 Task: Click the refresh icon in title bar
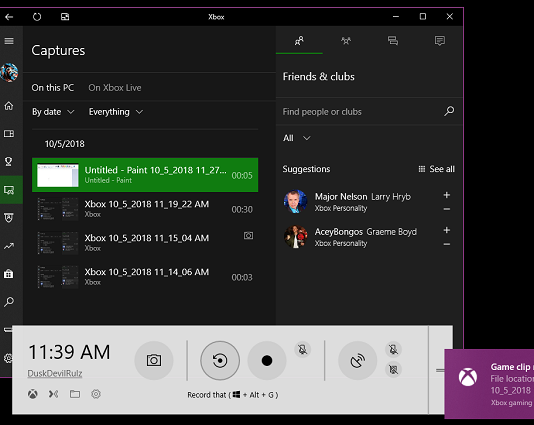pyautogui.click(x=37, y=17)
